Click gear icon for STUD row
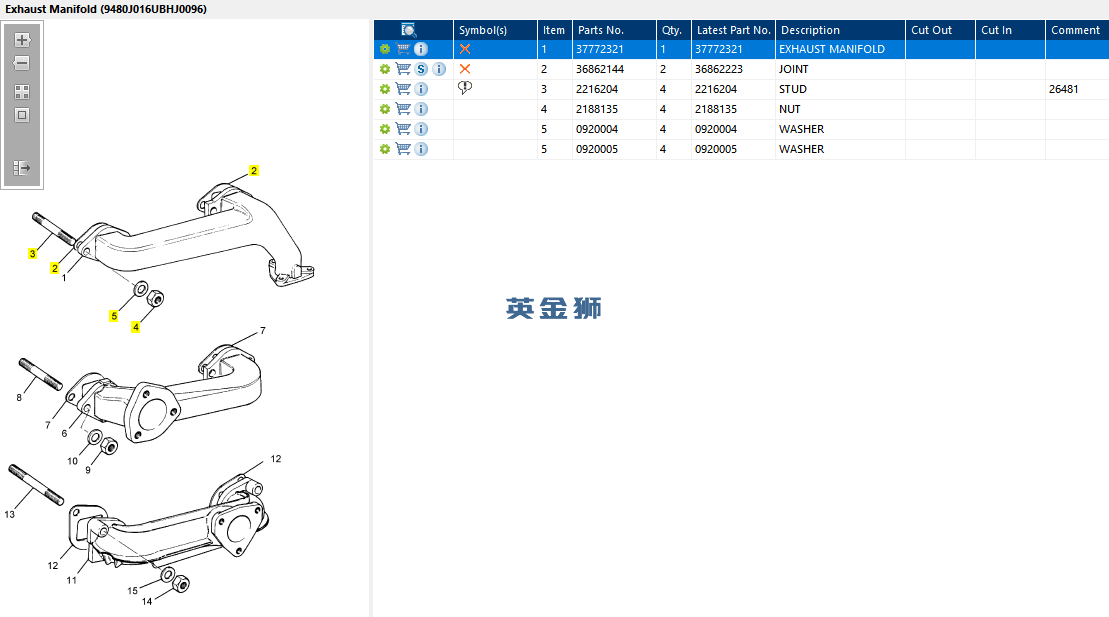Image resolution: width=1109 pixels, height=617 pixels. [385, 89]
